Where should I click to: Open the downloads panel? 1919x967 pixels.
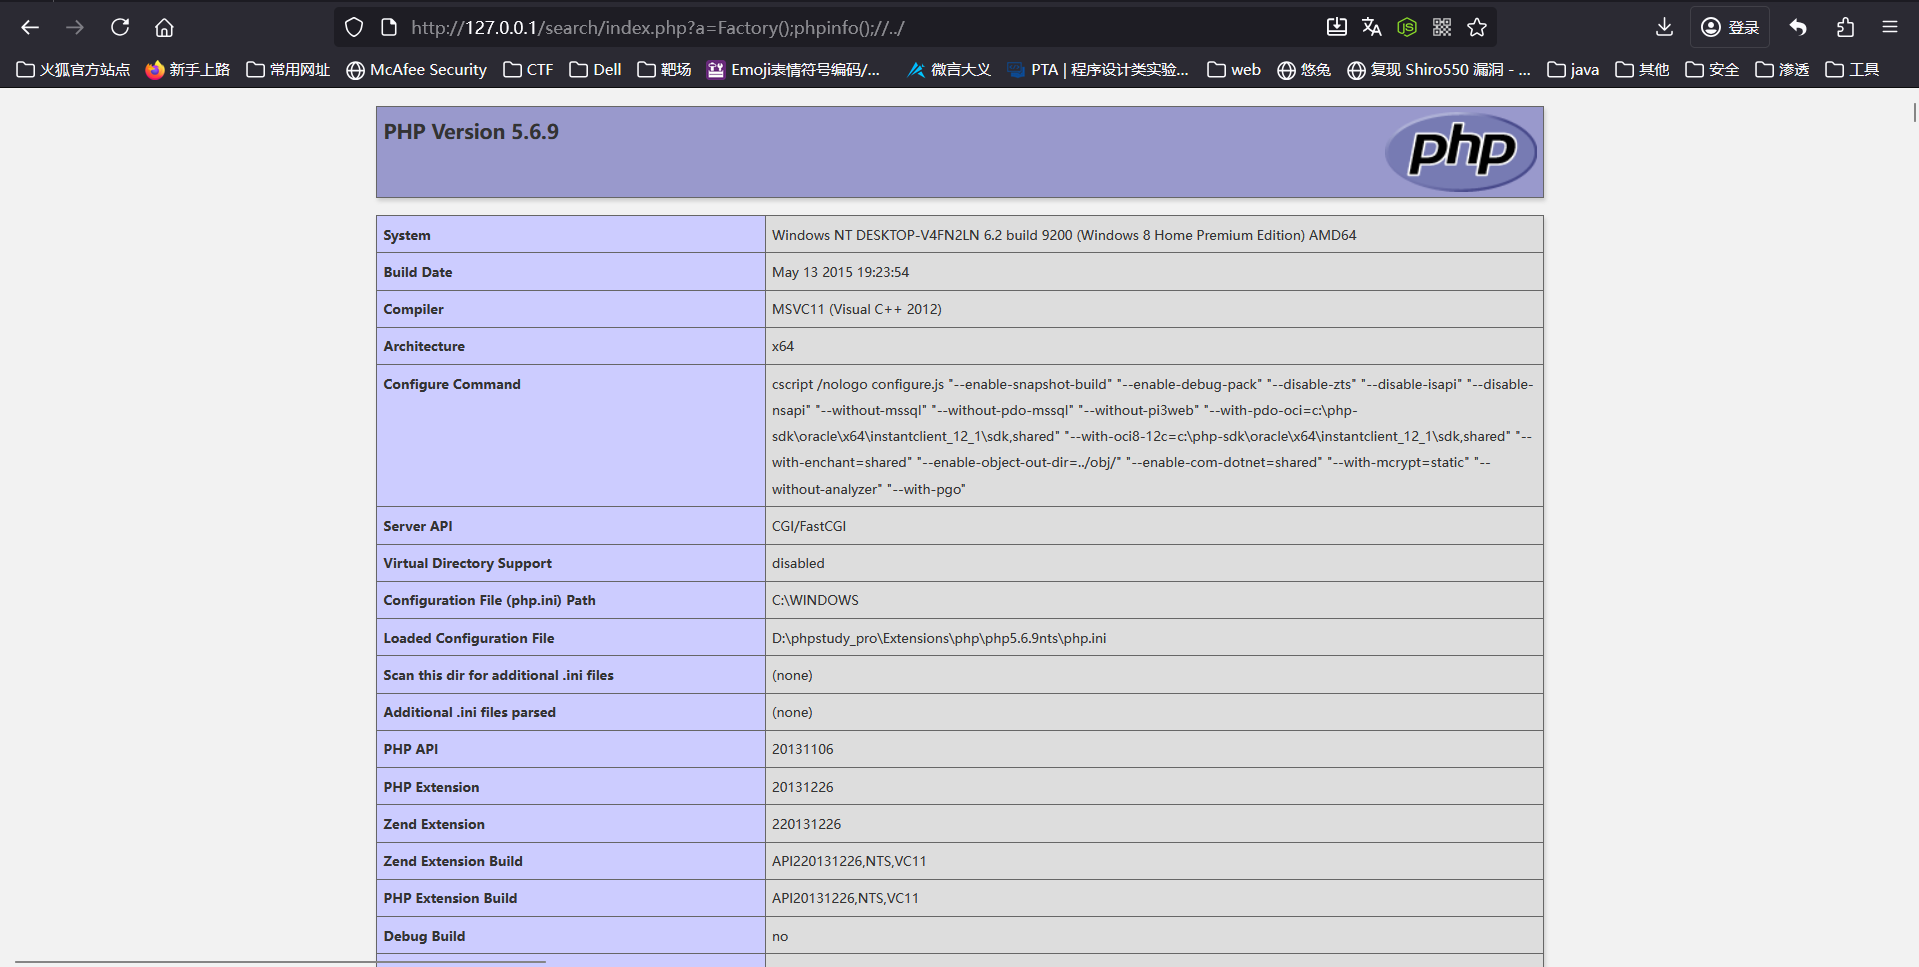point(1664,27)
